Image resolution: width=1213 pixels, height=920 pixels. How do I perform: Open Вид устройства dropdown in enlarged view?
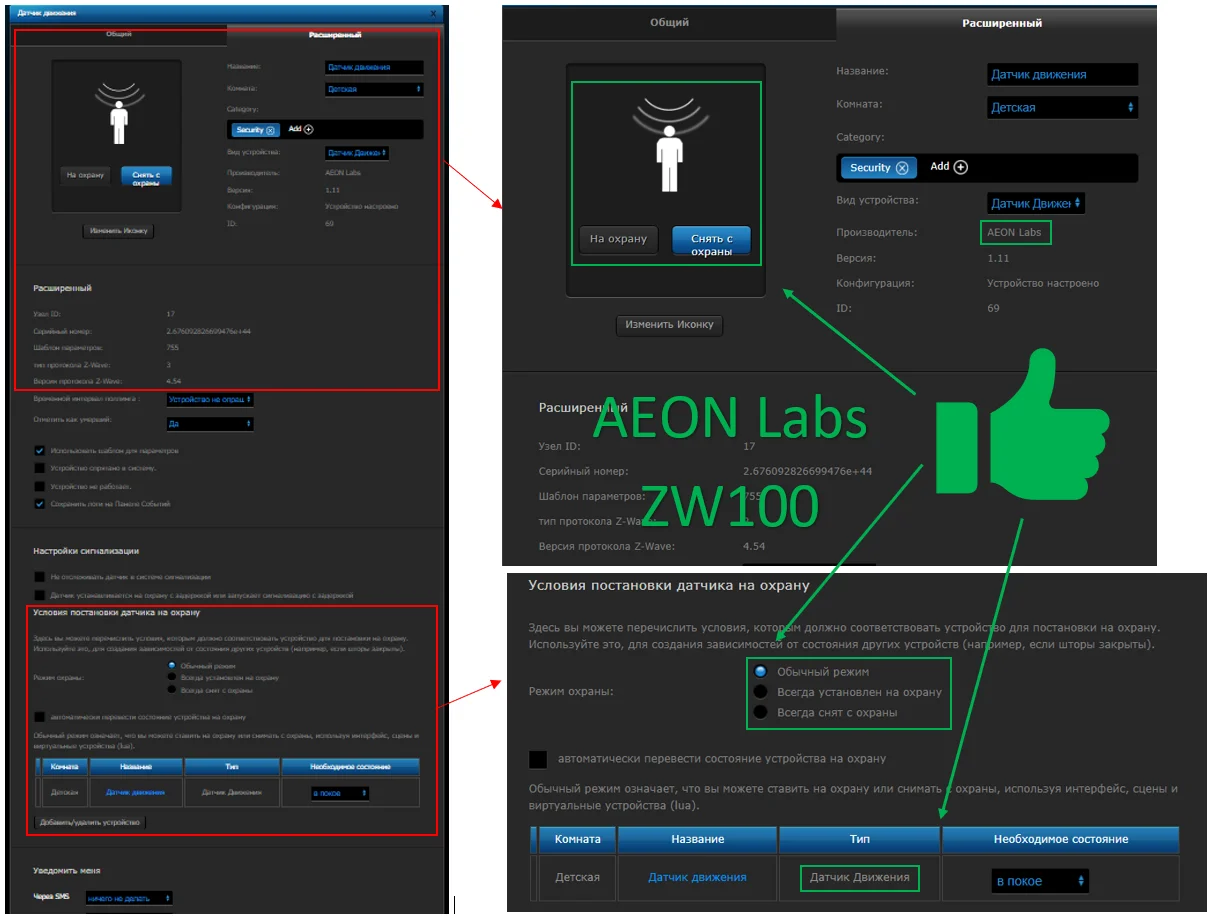click(x=1036, y=203)
